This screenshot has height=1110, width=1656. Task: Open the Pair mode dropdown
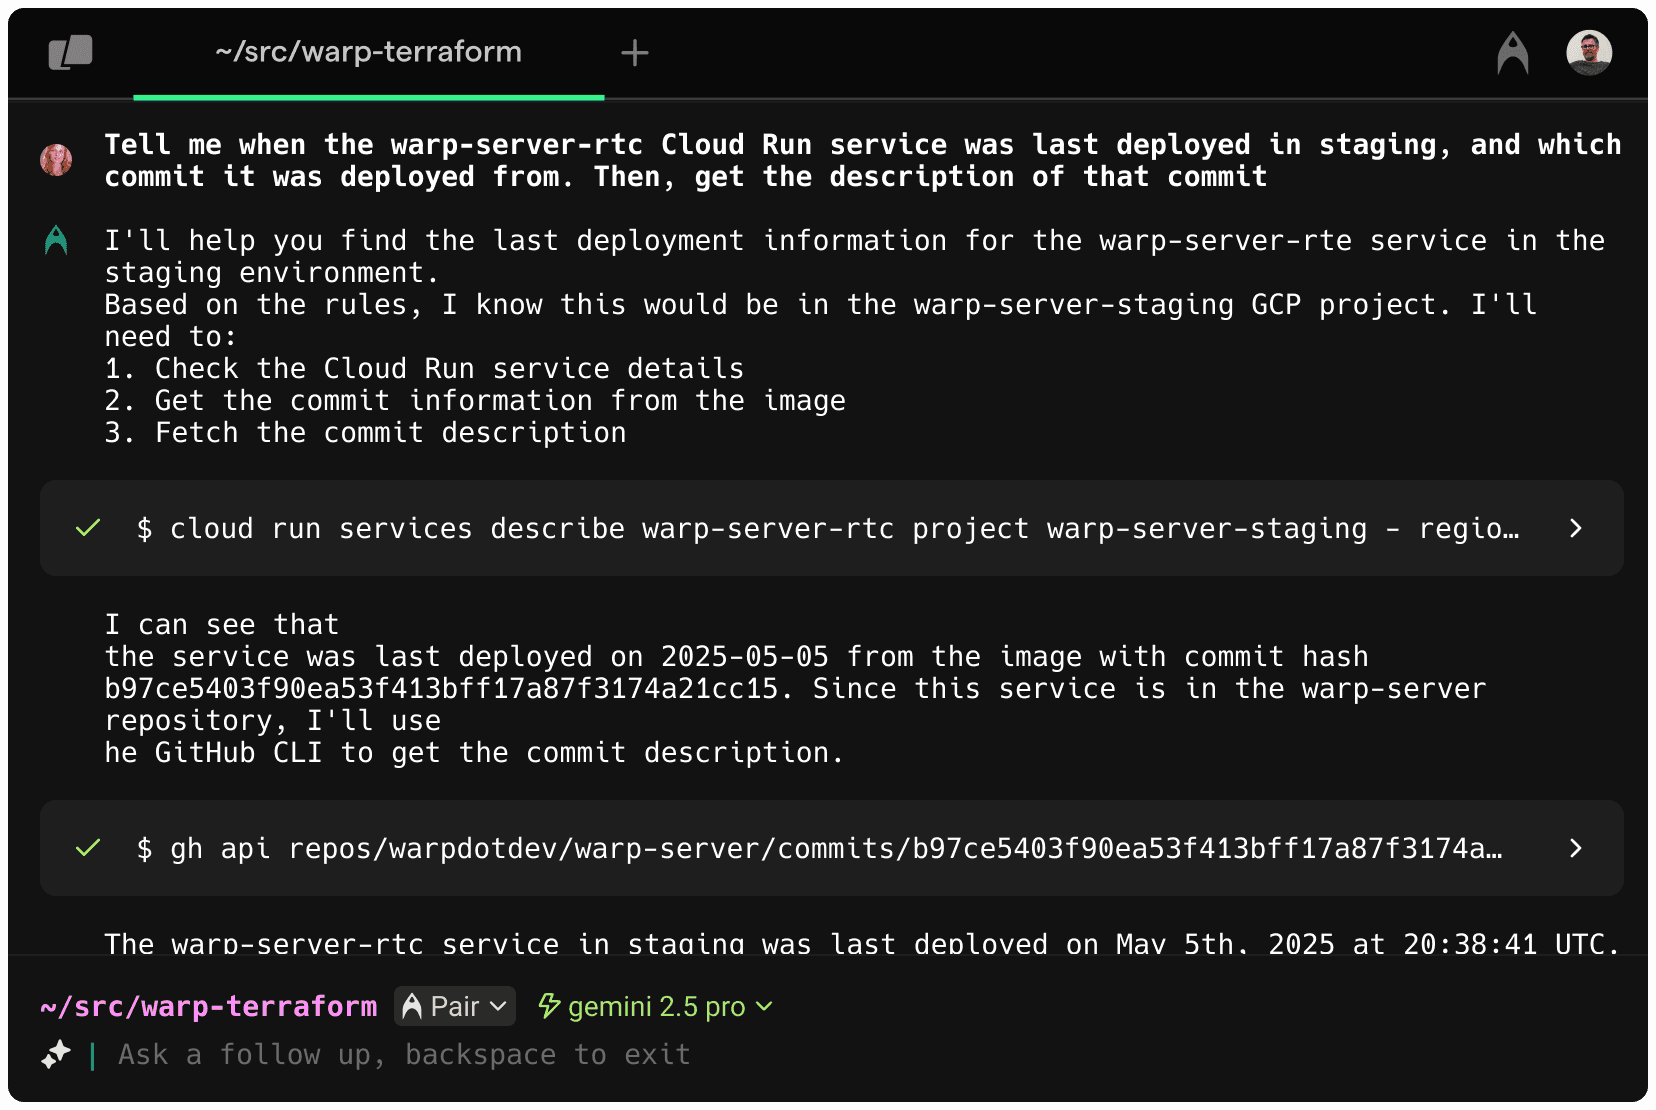(x=455, y=1006)
